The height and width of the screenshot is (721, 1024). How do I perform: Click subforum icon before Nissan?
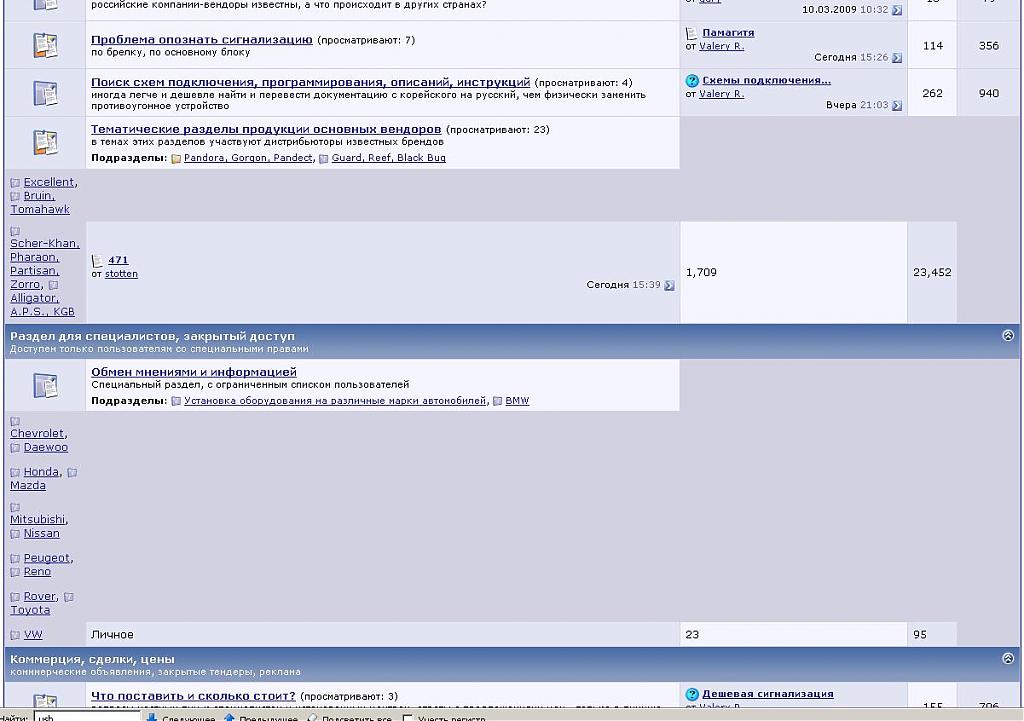pyautogui.click(x=15, y=534)
